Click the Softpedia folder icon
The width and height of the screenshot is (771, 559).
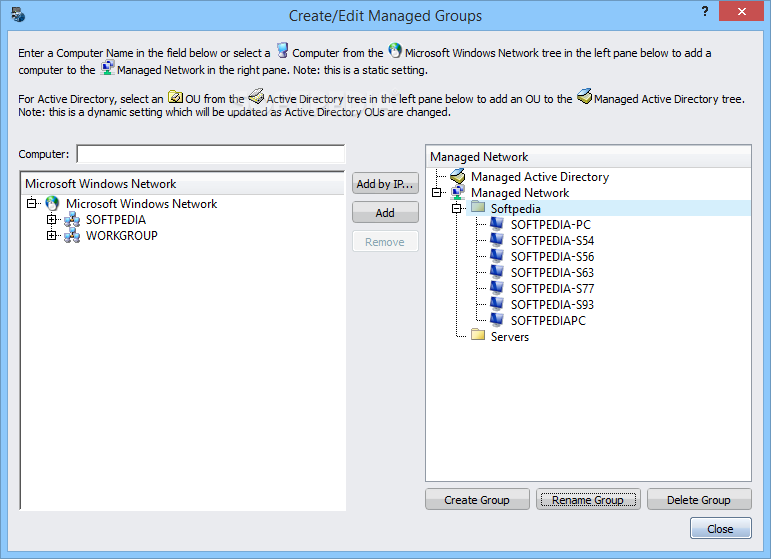[x=478, y=207]
